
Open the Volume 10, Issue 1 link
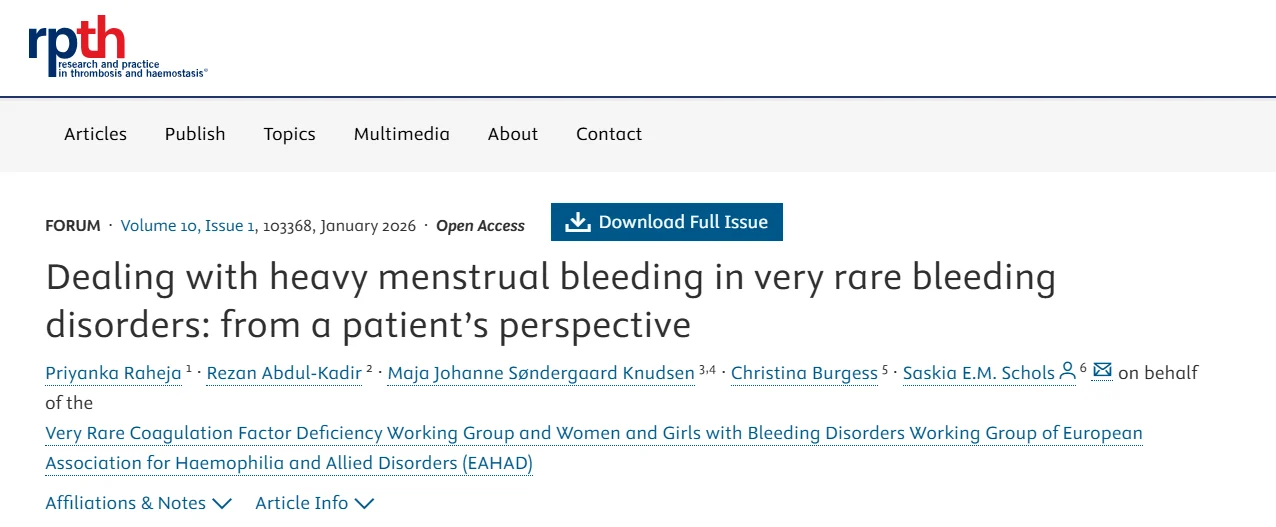click(x=188, y=226)
